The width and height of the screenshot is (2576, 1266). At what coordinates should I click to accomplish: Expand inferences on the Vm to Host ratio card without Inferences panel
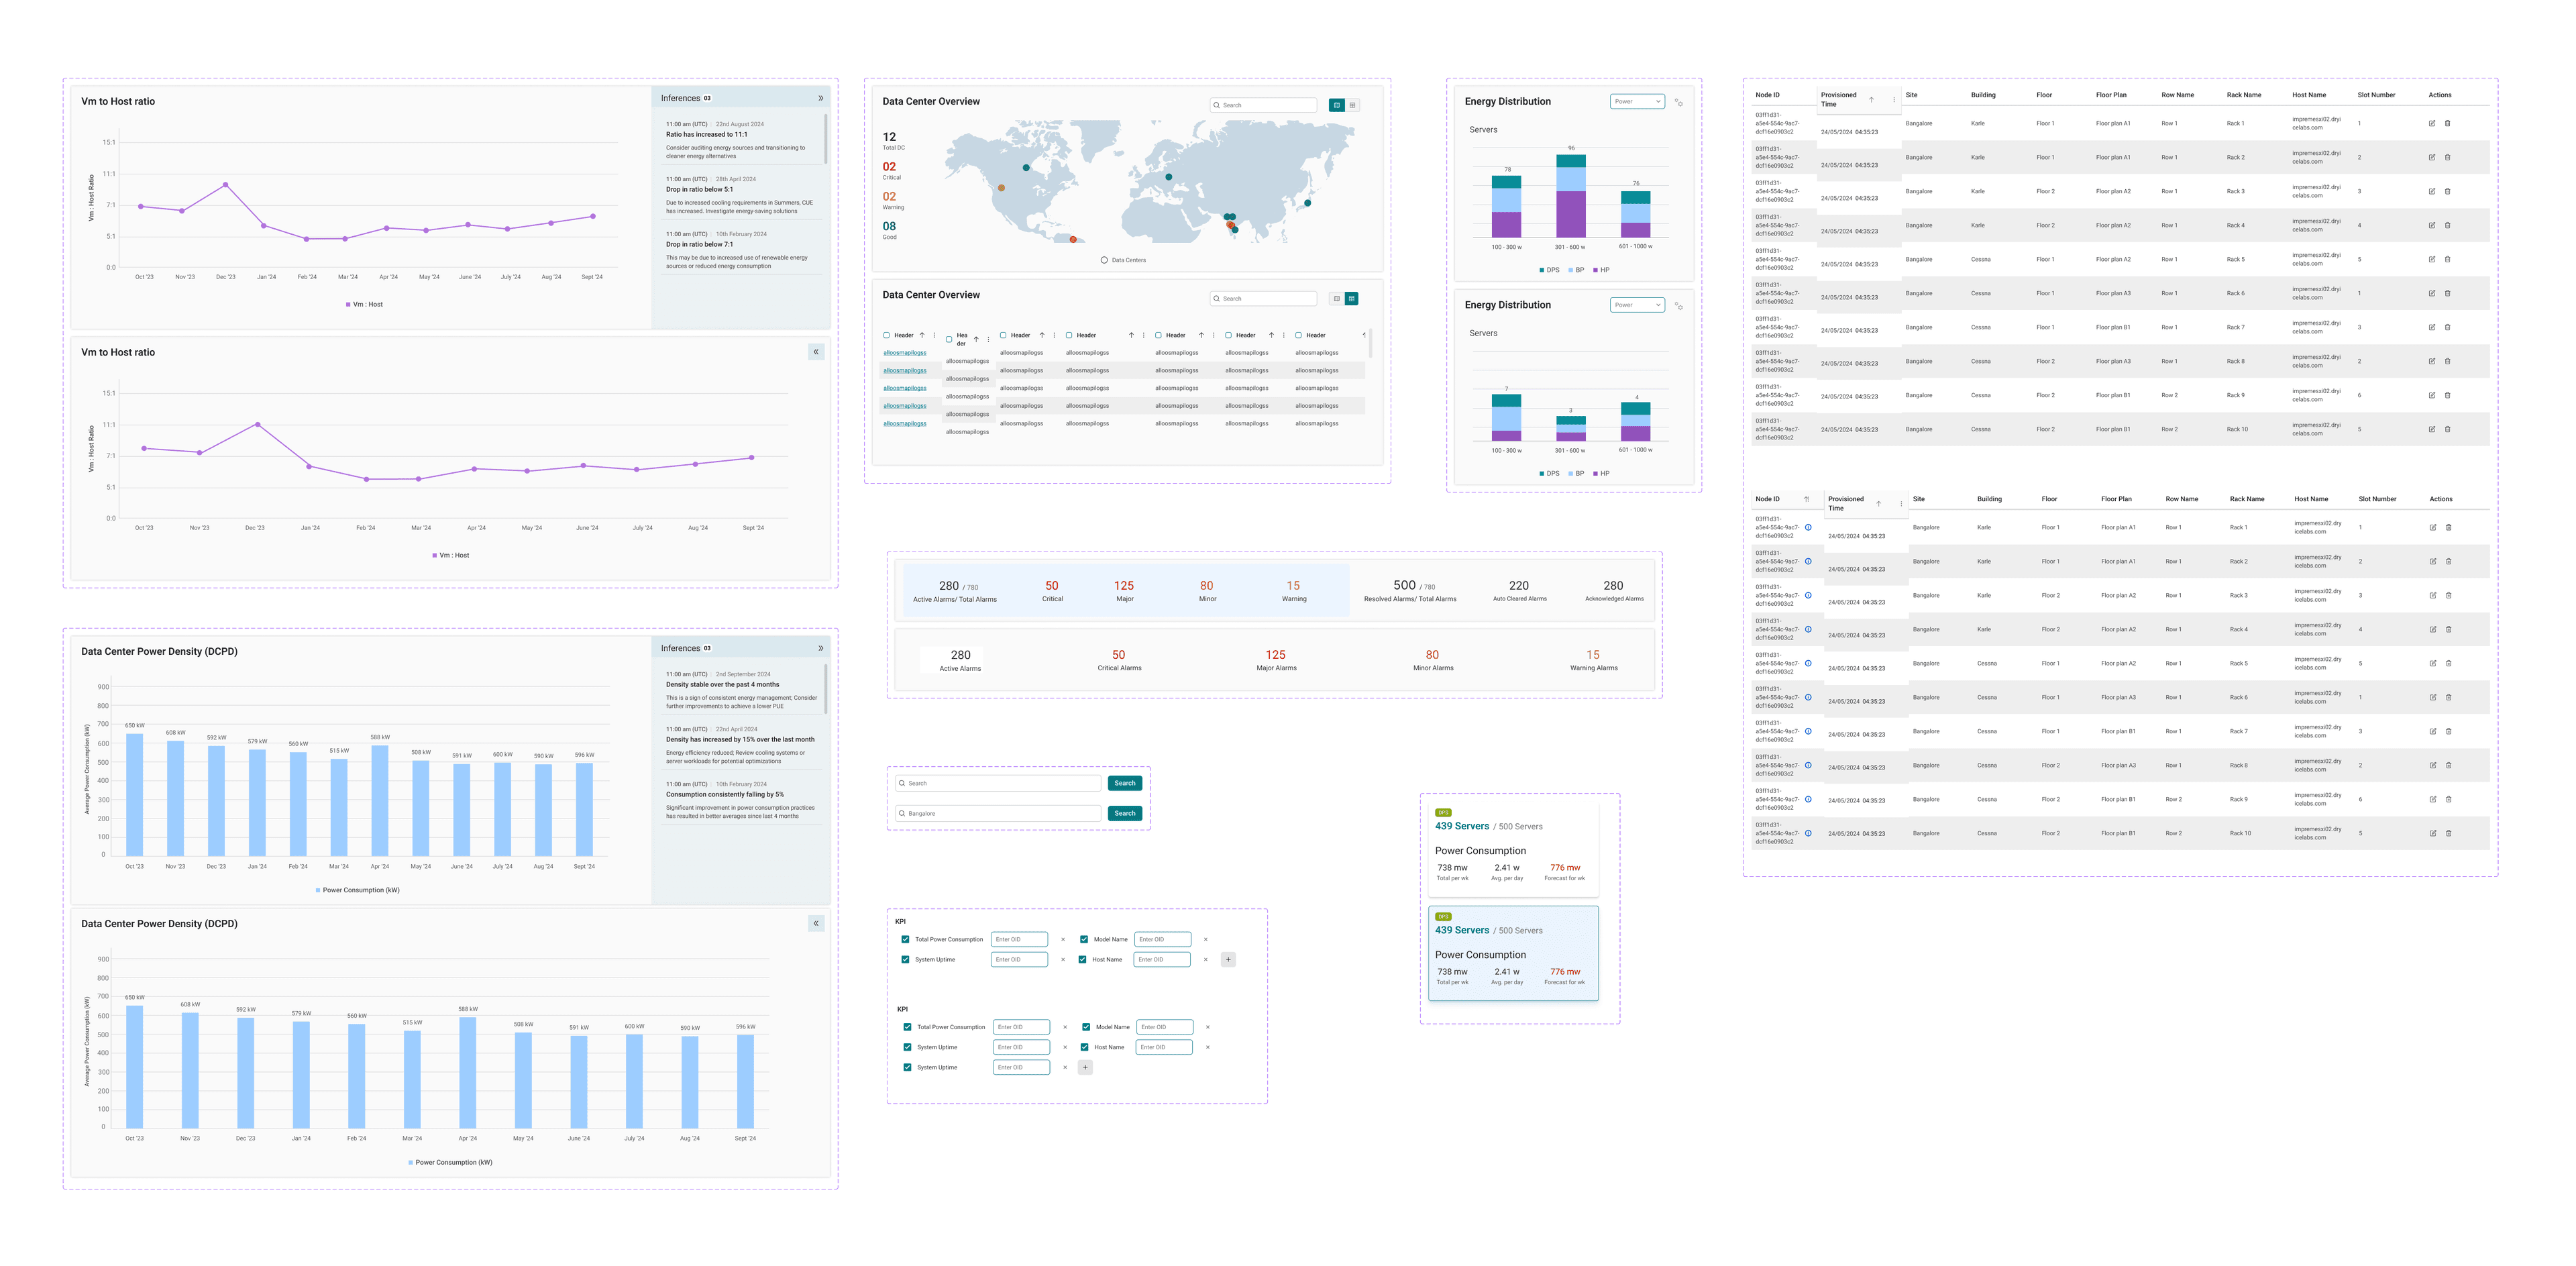point(816,352)
